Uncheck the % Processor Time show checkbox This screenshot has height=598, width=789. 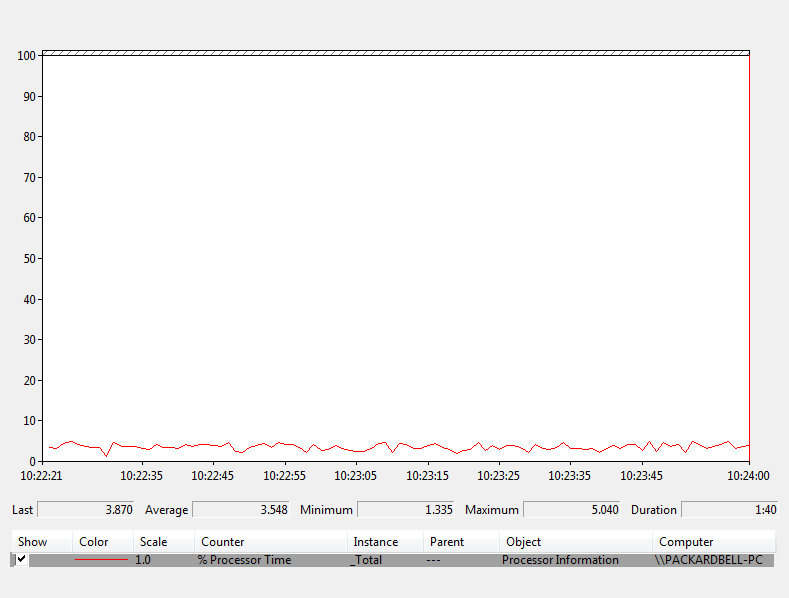pos(21,559)
